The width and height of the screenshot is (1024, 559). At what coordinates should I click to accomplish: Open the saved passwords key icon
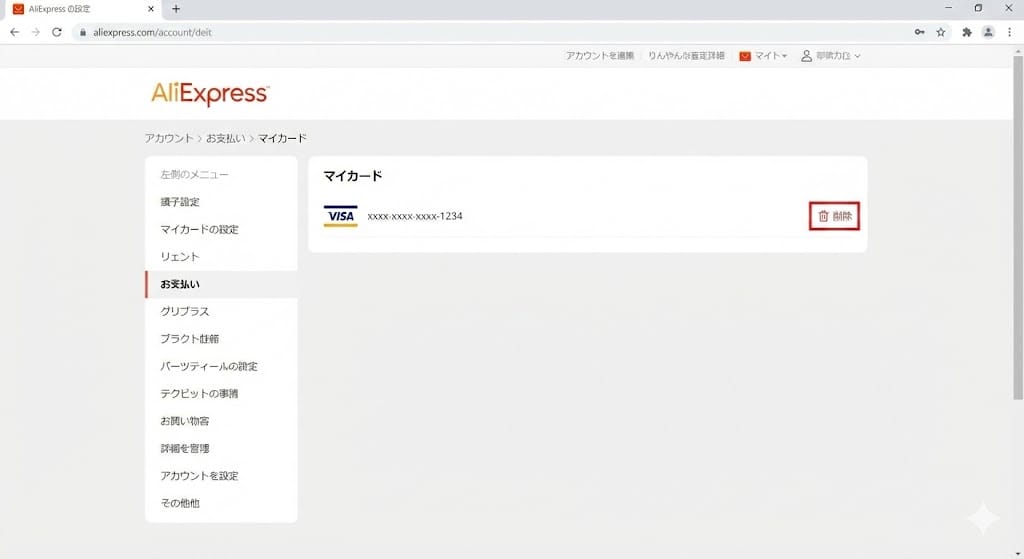920,32
